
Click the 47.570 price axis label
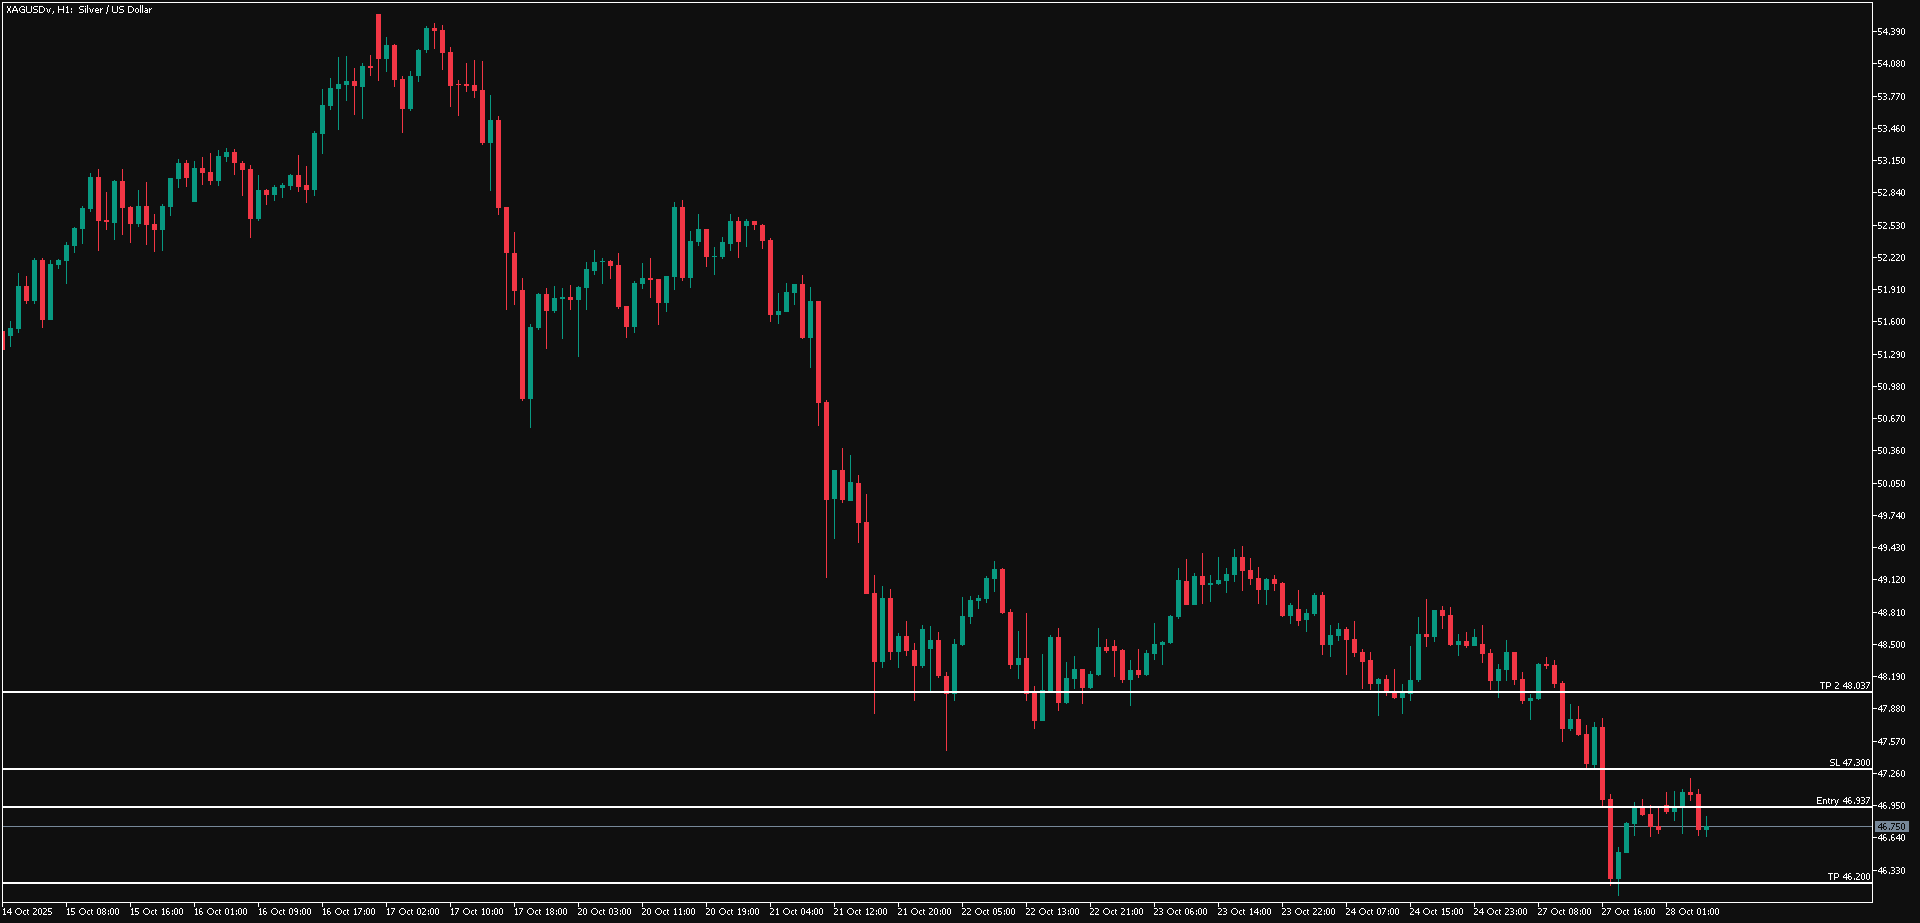[1891, 742]
